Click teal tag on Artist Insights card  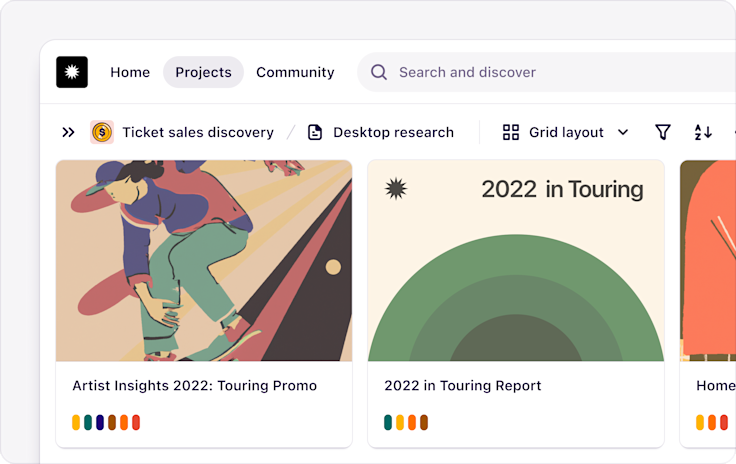pos(88,422)
